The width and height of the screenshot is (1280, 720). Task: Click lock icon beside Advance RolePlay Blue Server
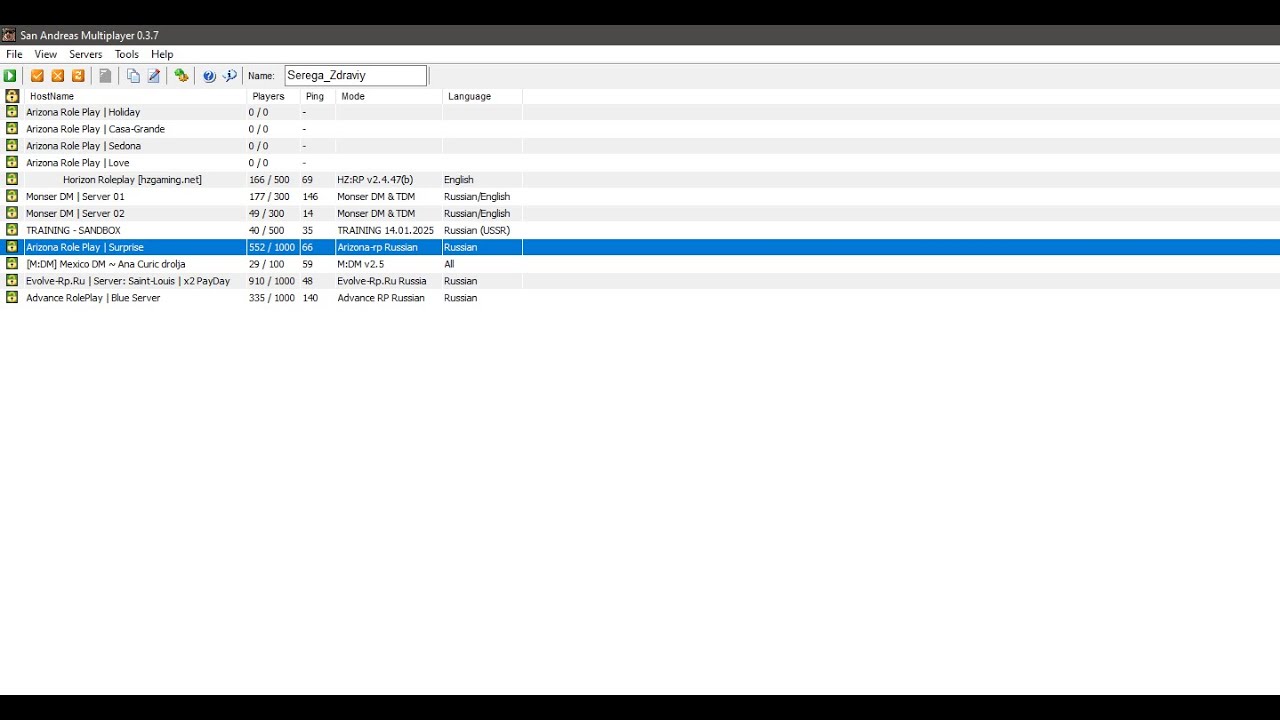click(12, 298)
